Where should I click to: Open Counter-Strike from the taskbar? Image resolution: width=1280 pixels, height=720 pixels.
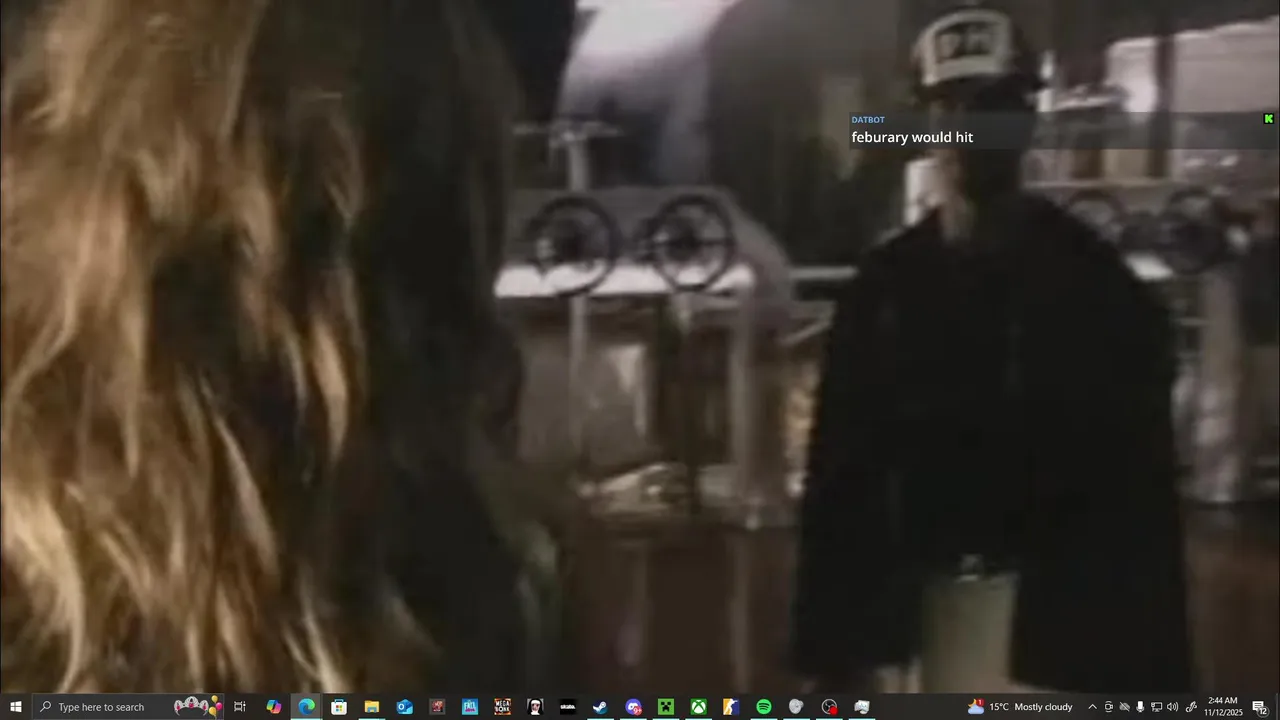(x=731, y=707)
